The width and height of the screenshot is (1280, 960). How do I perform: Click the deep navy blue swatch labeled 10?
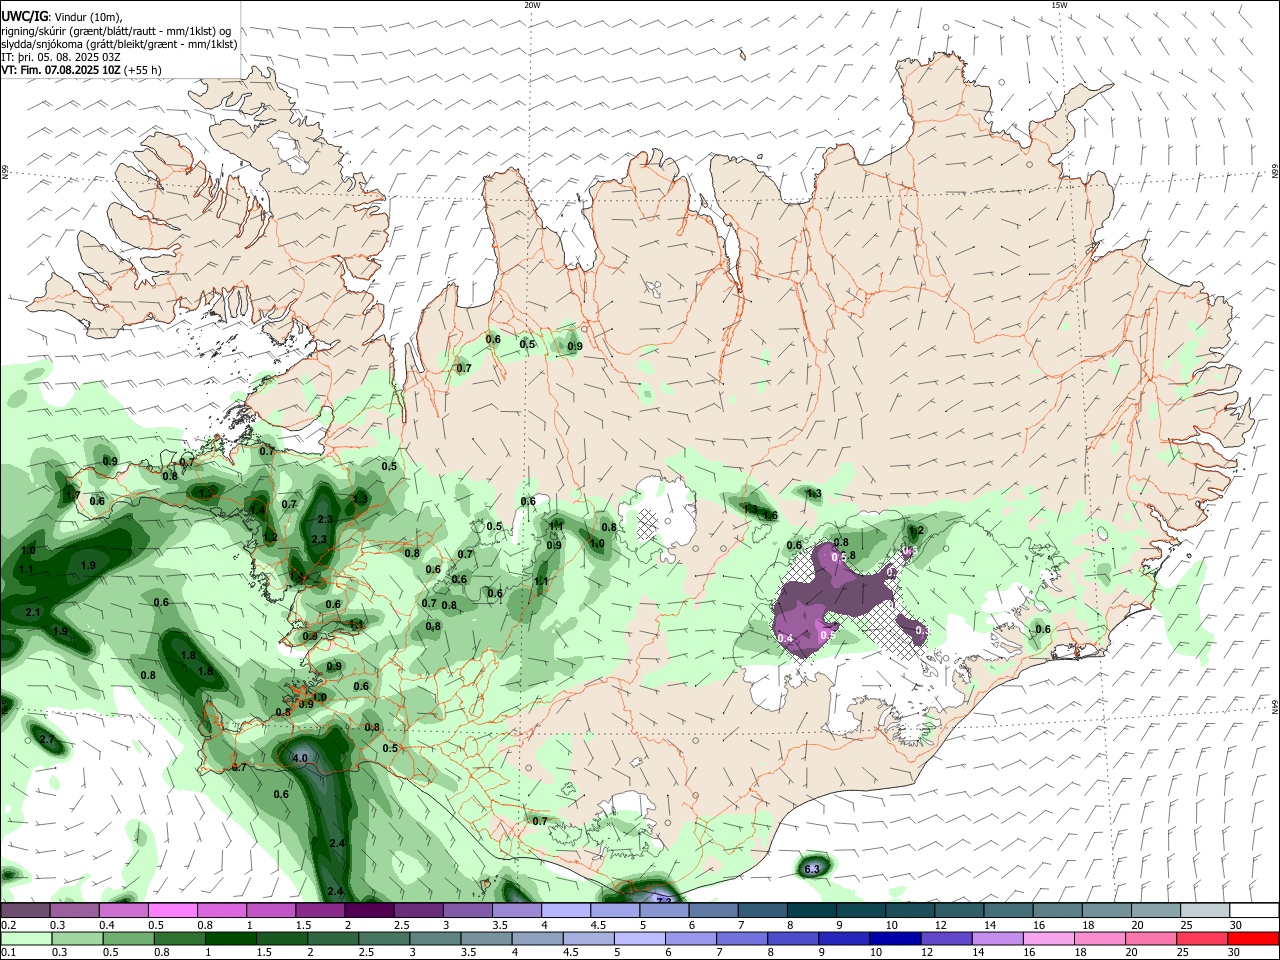(x=895, y=938)
